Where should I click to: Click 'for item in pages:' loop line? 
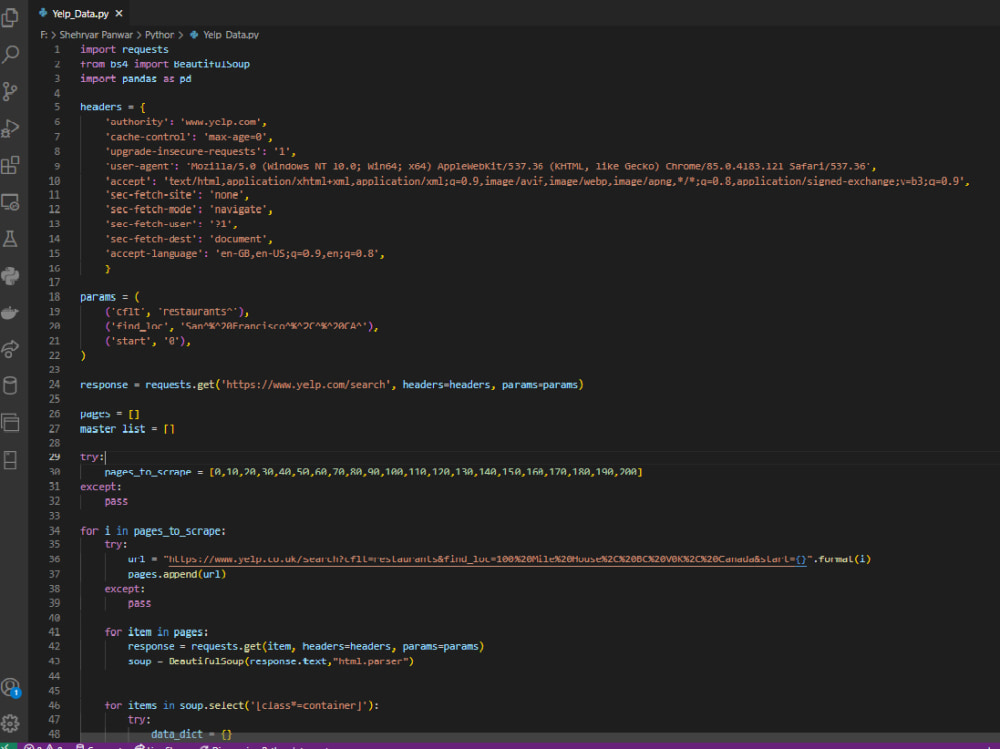click(x=156, y=632)
